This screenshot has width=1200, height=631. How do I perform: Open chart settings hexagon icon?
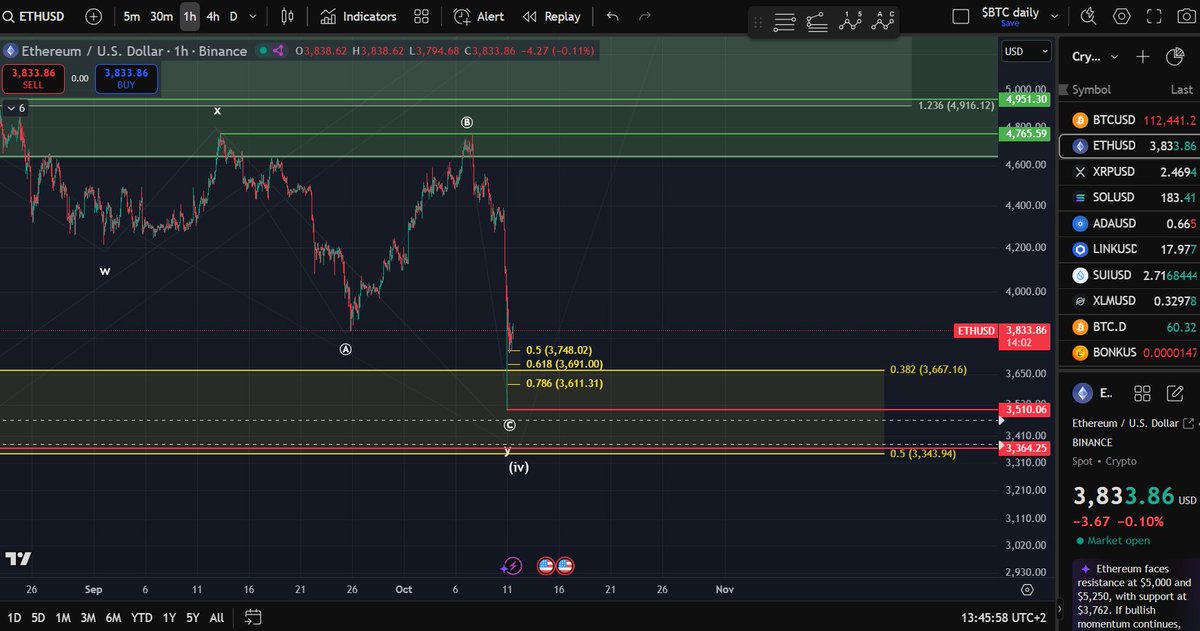tap(1121, 16)
